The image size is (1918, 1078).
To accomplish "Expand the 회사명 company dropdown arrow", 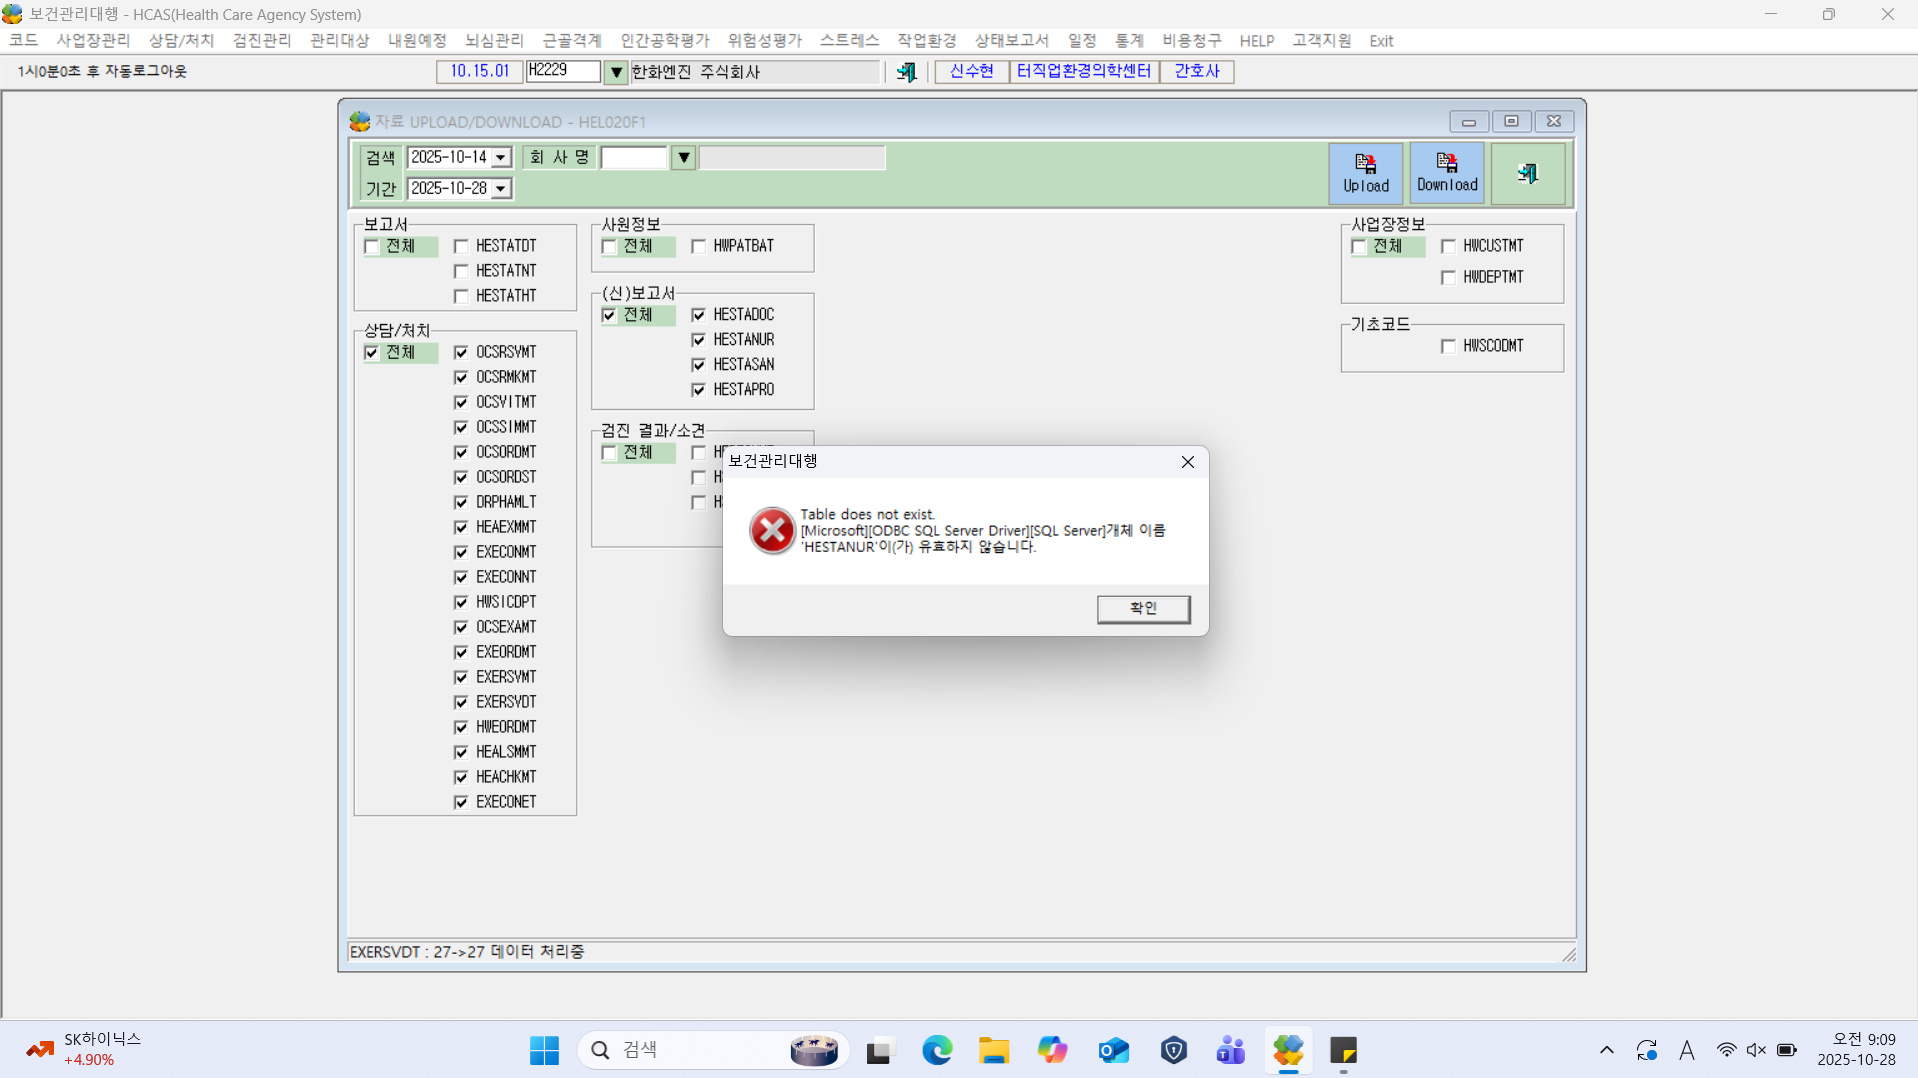I will pyautogui.click(x=683, y=157).
